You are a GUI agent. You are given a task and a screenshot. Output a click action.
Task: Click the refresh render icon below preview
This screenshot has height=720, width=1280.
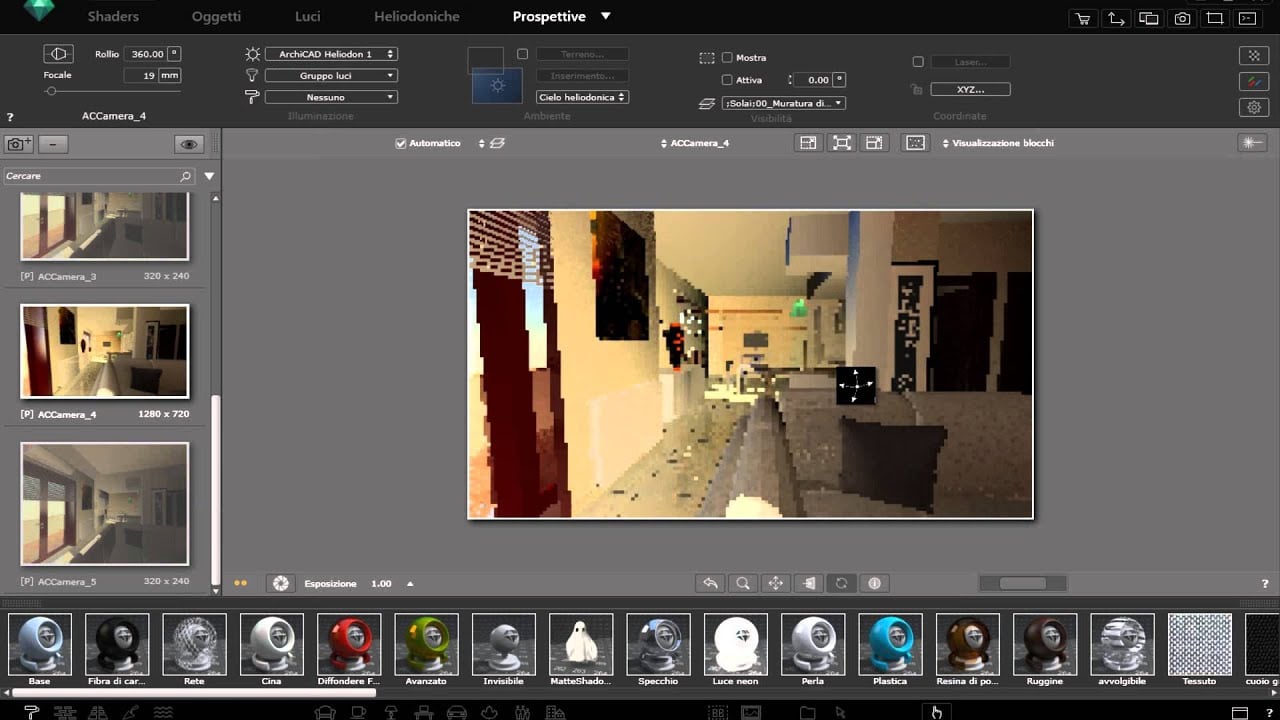[841, 583]
